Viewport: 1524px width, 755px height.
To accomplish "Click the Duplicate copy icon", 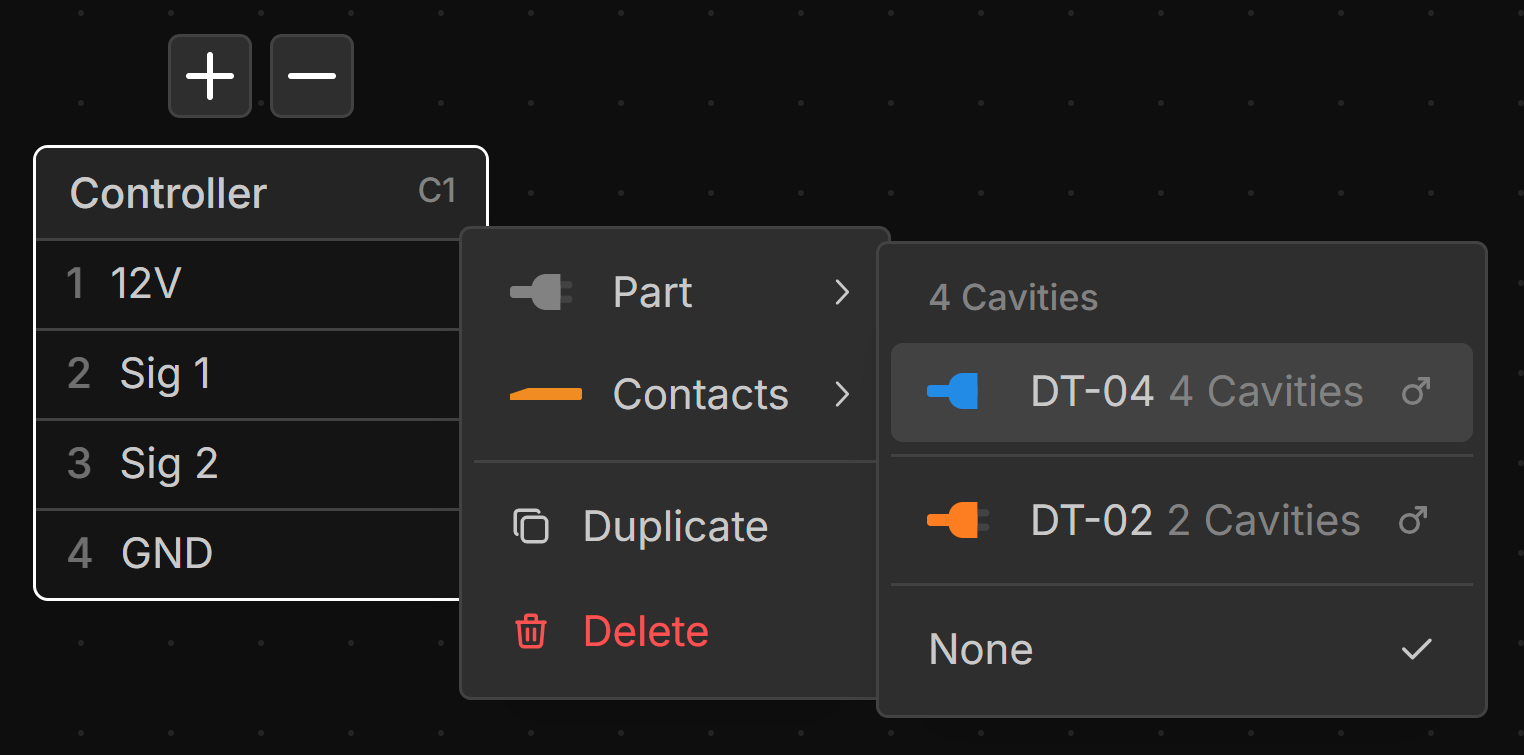I will (x=531, y=526).
